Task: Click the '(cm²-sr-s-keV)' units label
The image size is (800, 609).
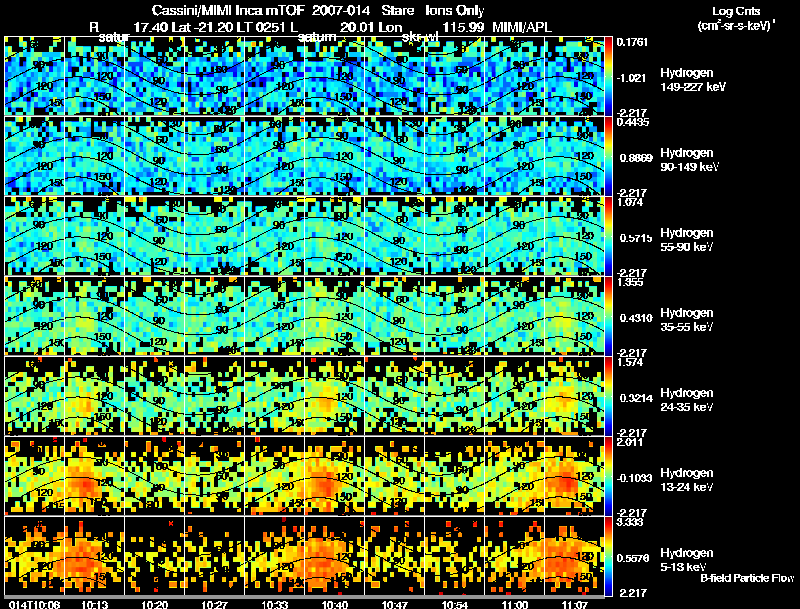Action: click(x=734, y=26)
